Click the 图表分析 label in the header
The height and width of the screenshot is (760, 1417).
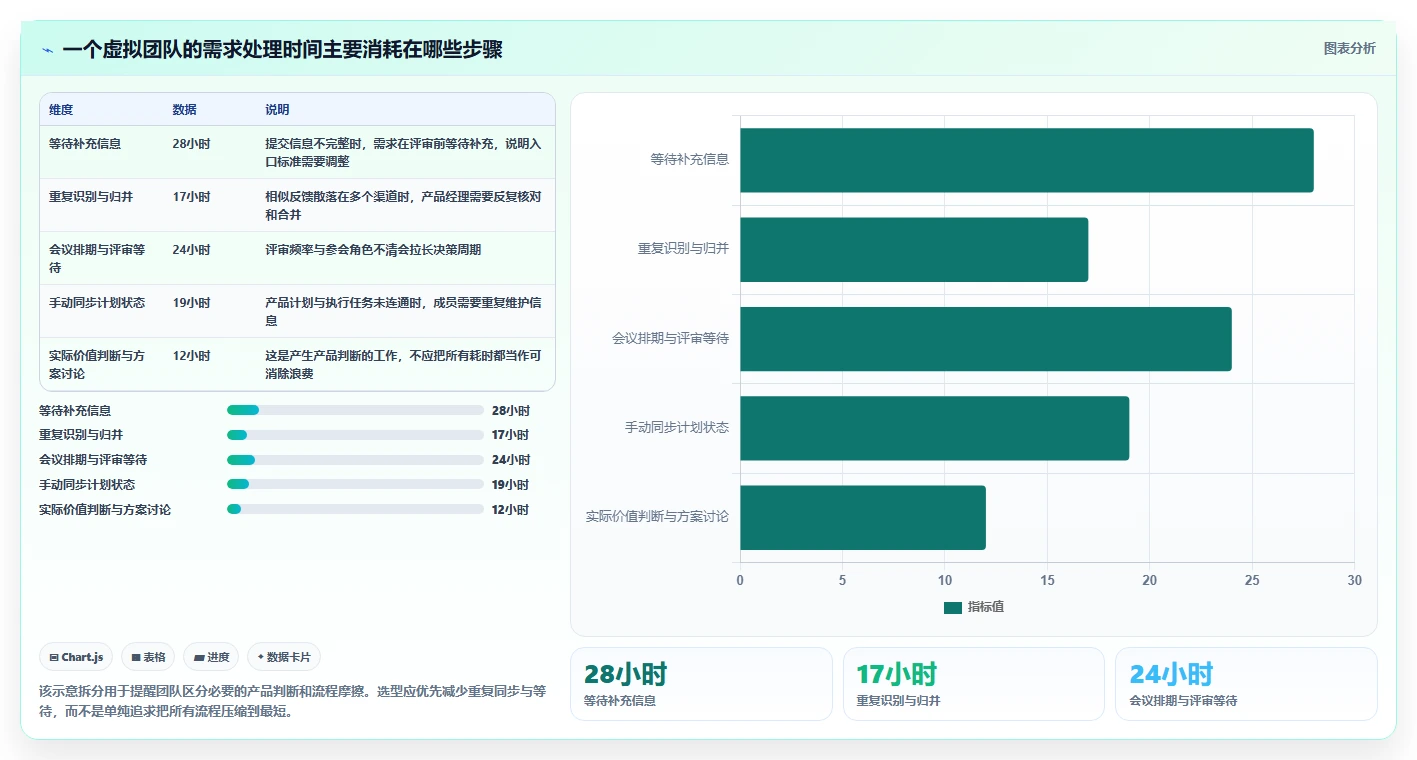pos(1349,48)
